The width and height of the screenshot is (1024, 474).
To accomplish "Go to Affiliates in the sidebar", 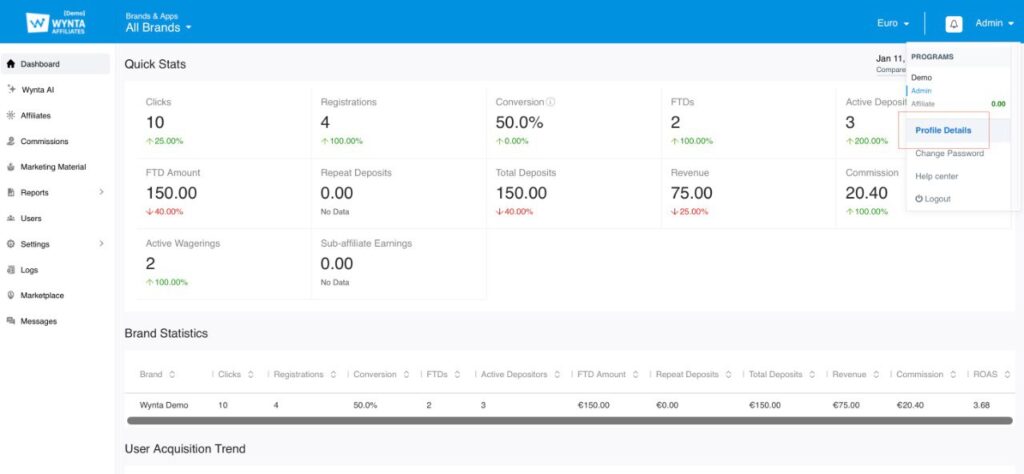I will (36, 115).
